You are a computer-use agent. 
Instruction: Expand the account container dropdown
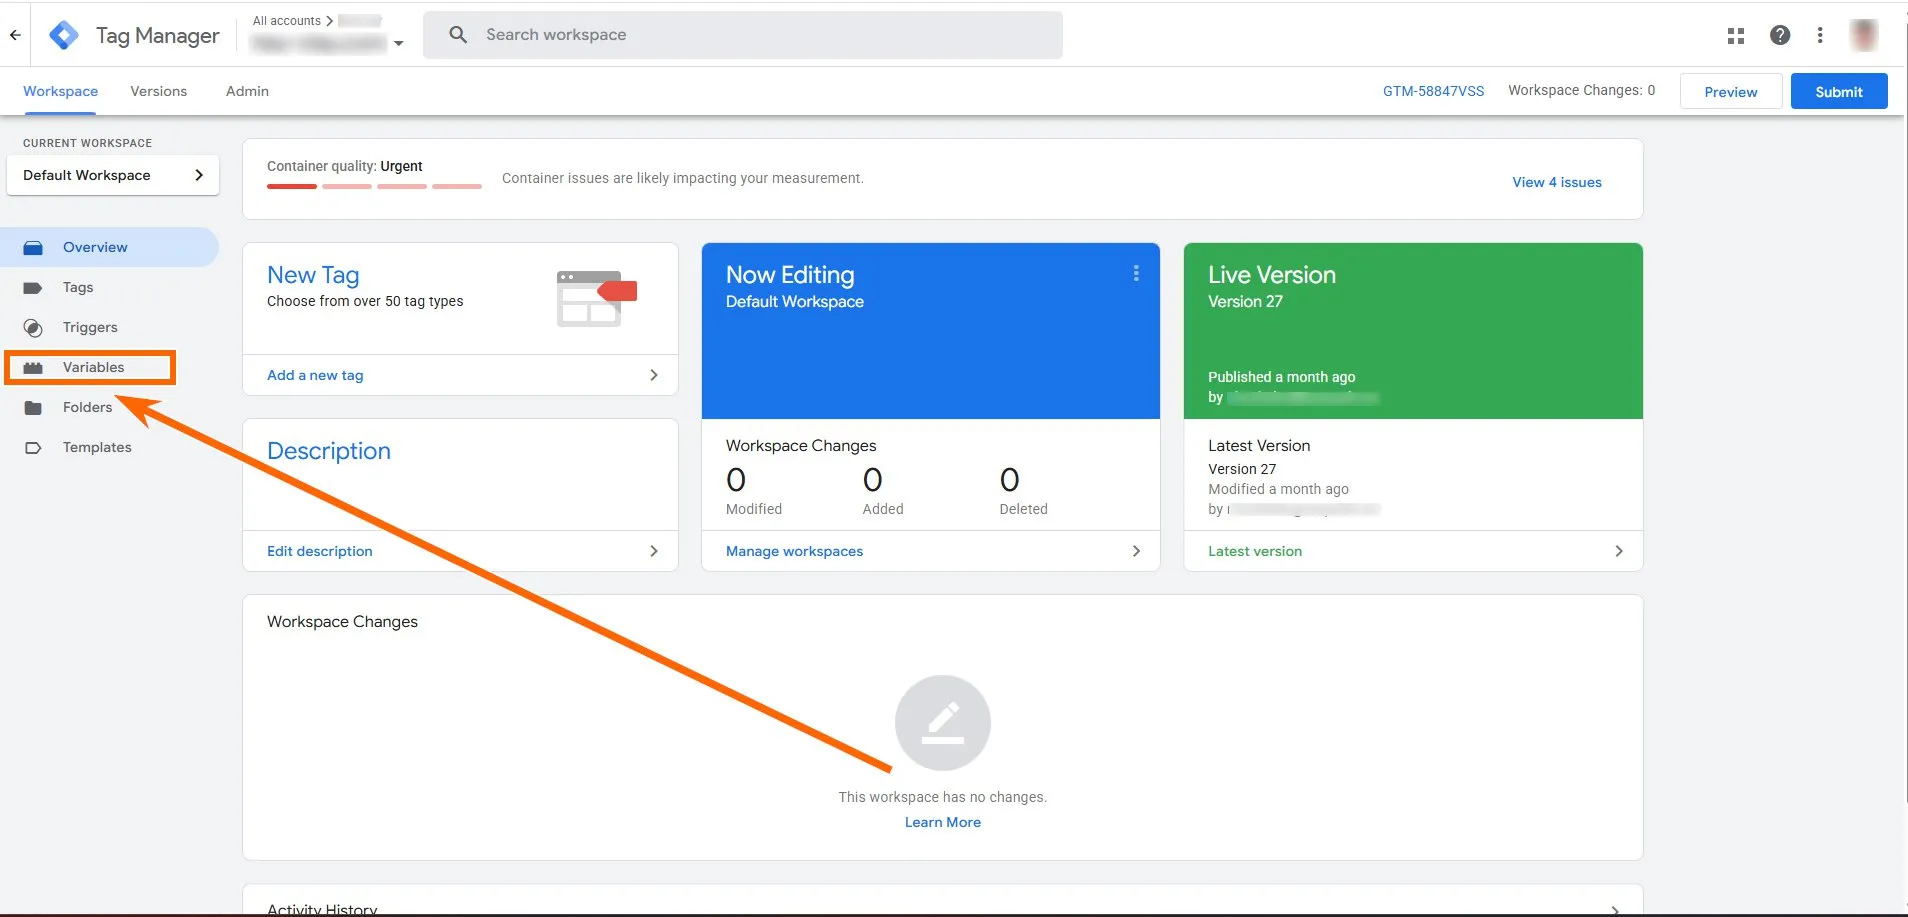(398, 43)
